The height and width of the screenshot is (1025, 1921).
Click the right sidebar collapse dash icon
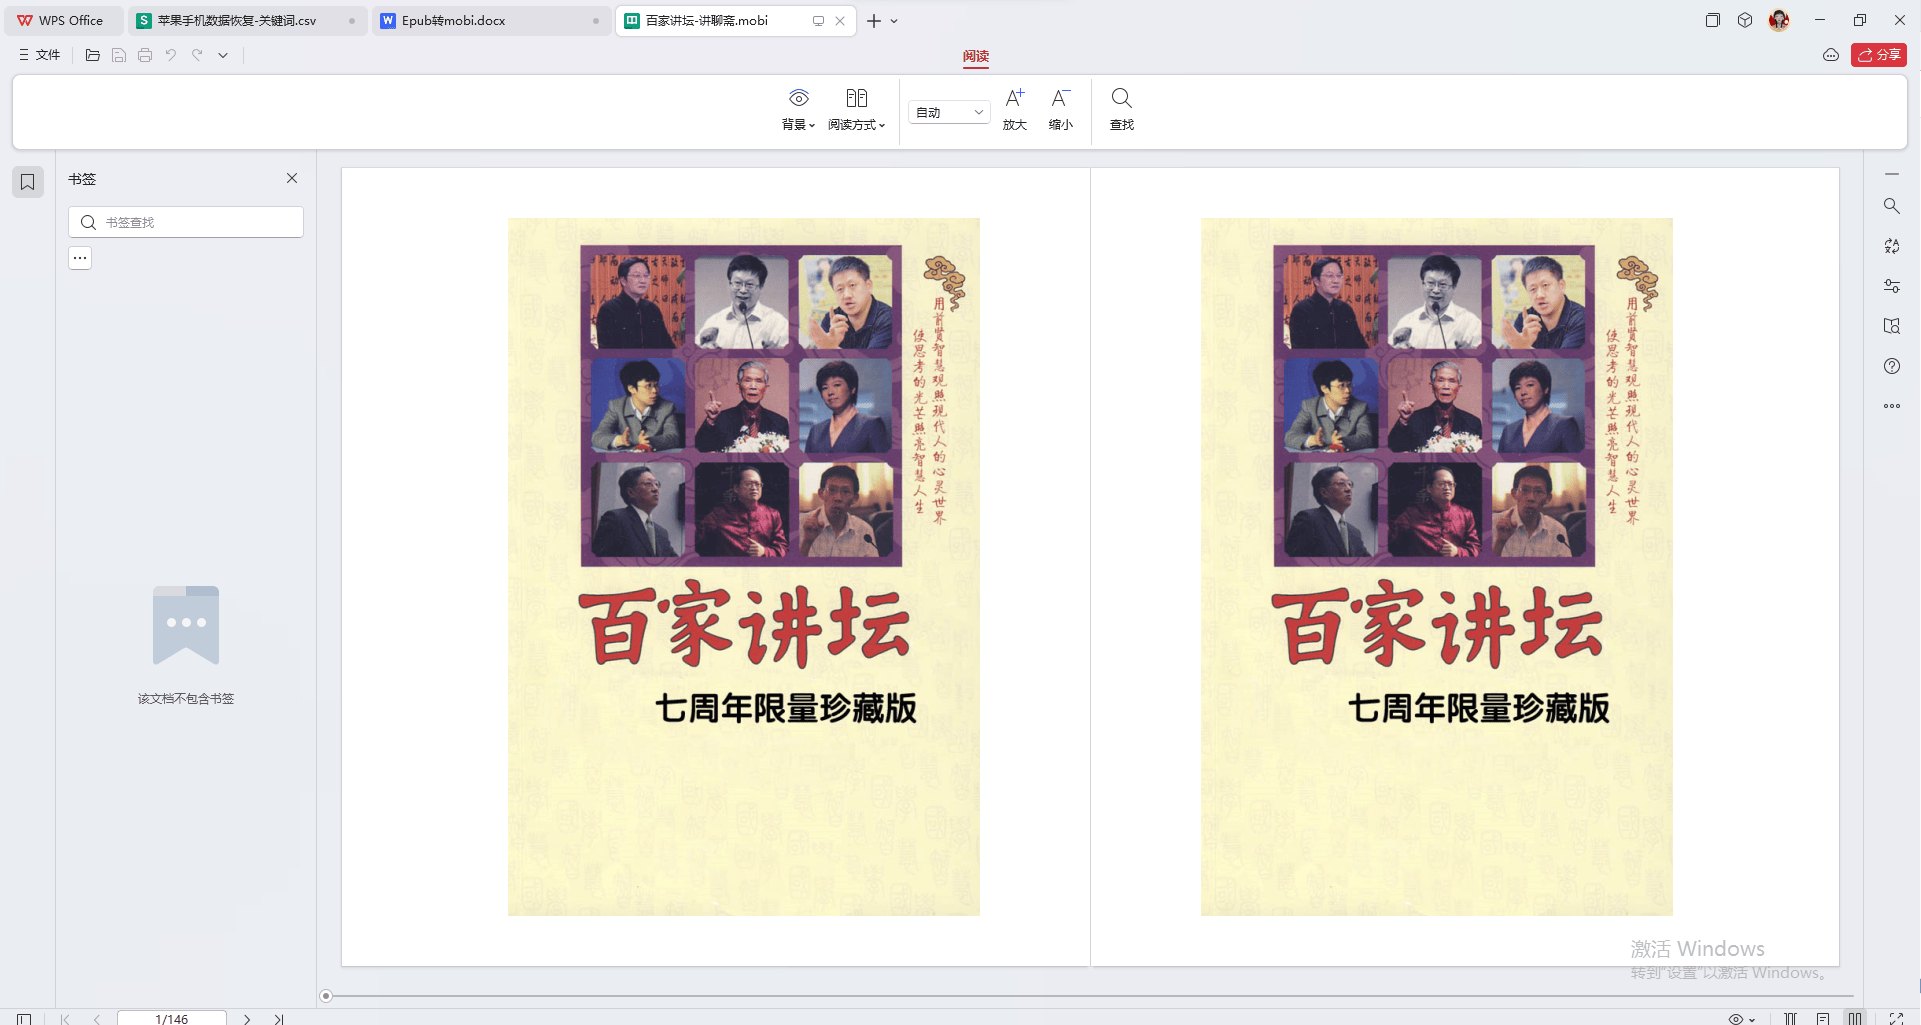point(1892,174)
